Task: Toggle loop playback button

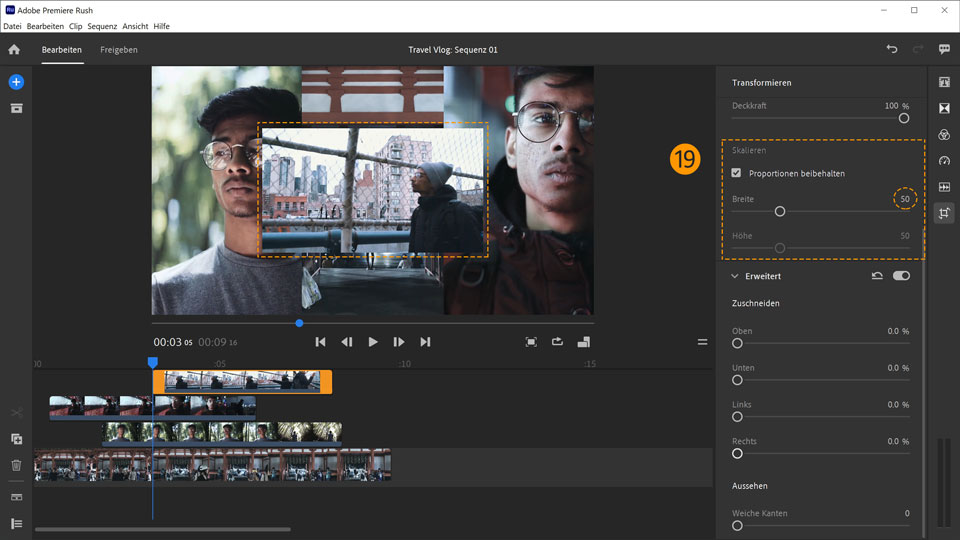Action: click(x=557, y=342)
